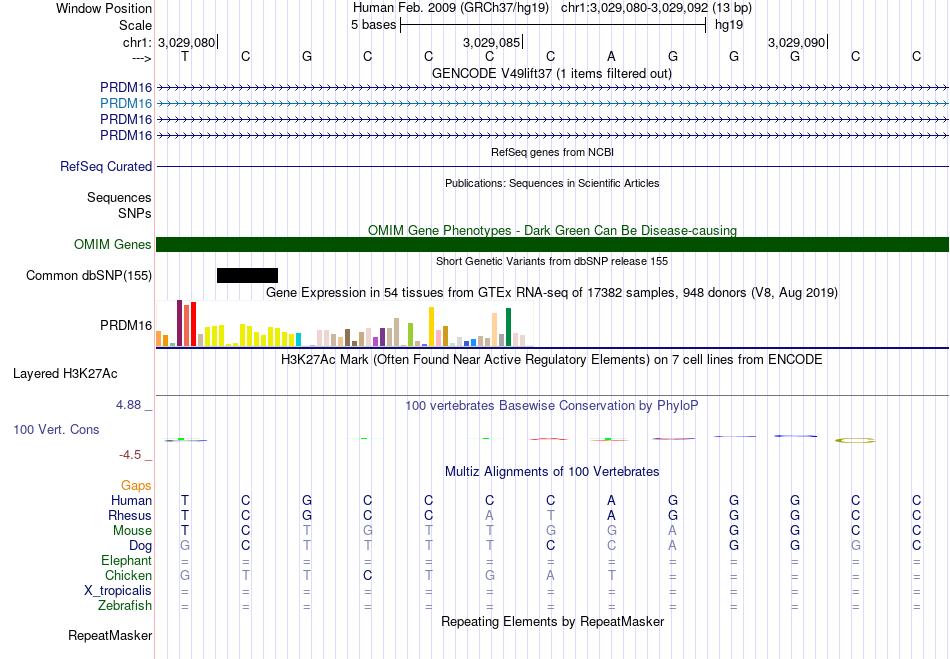Image resolution: width=950 pixels, height=659 pixels.
Task: Click the RepeatMasker track label
Action: (x=110, y=636)
